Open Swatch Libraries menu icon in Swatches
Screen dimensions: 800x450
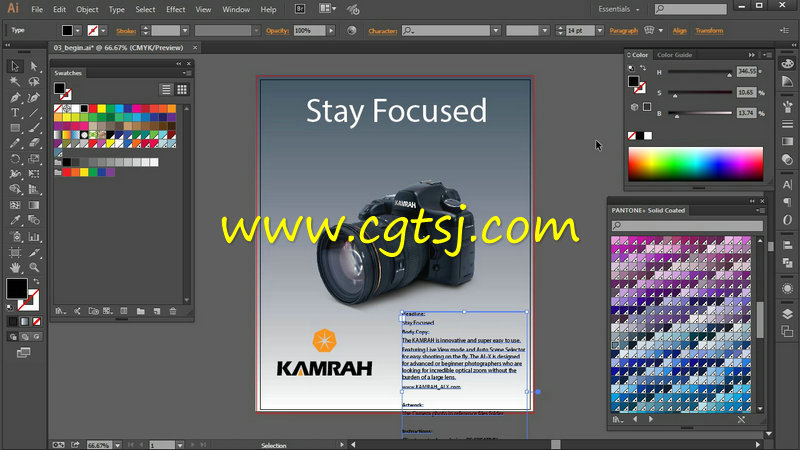pos(60,311)
